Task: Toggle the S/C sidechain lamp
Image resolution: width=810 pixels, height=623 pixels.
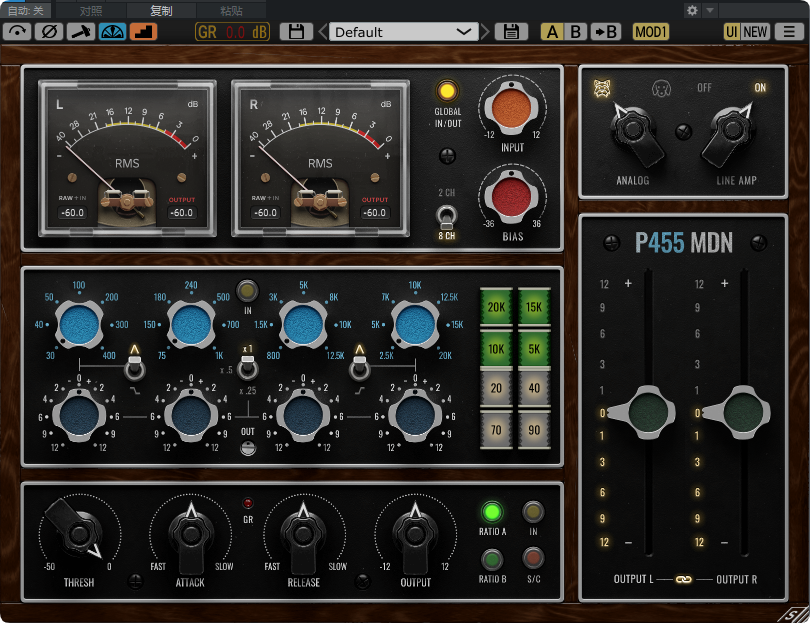Action: coord(533,559)
